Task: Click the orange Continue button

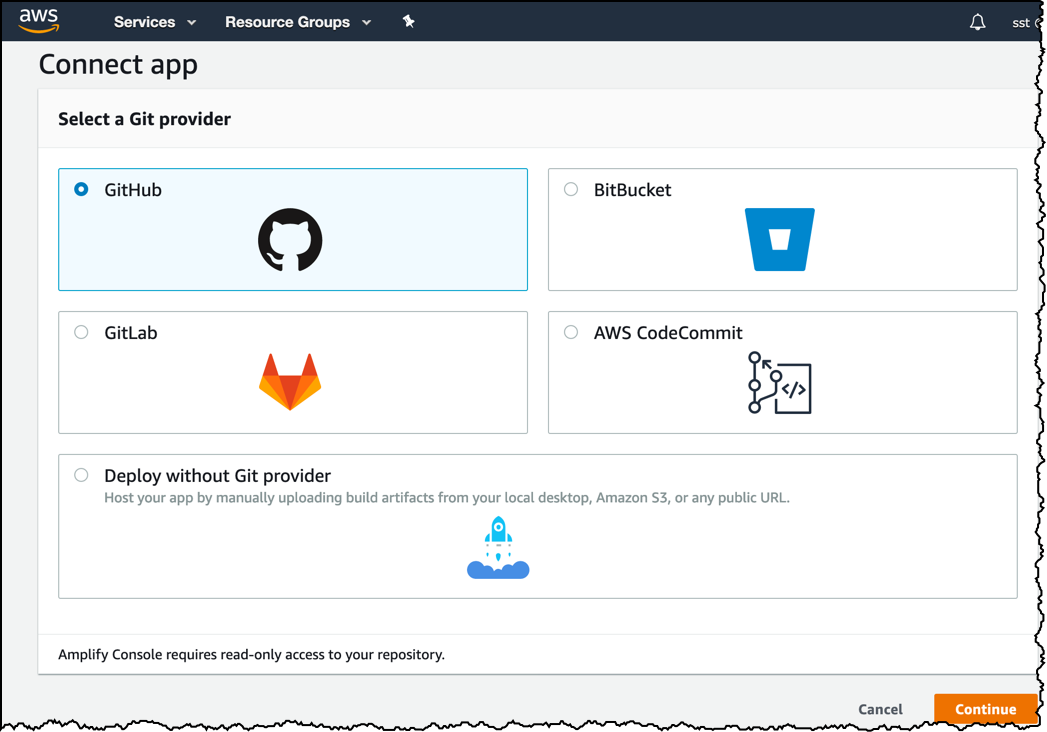Action: coord(986,709)
